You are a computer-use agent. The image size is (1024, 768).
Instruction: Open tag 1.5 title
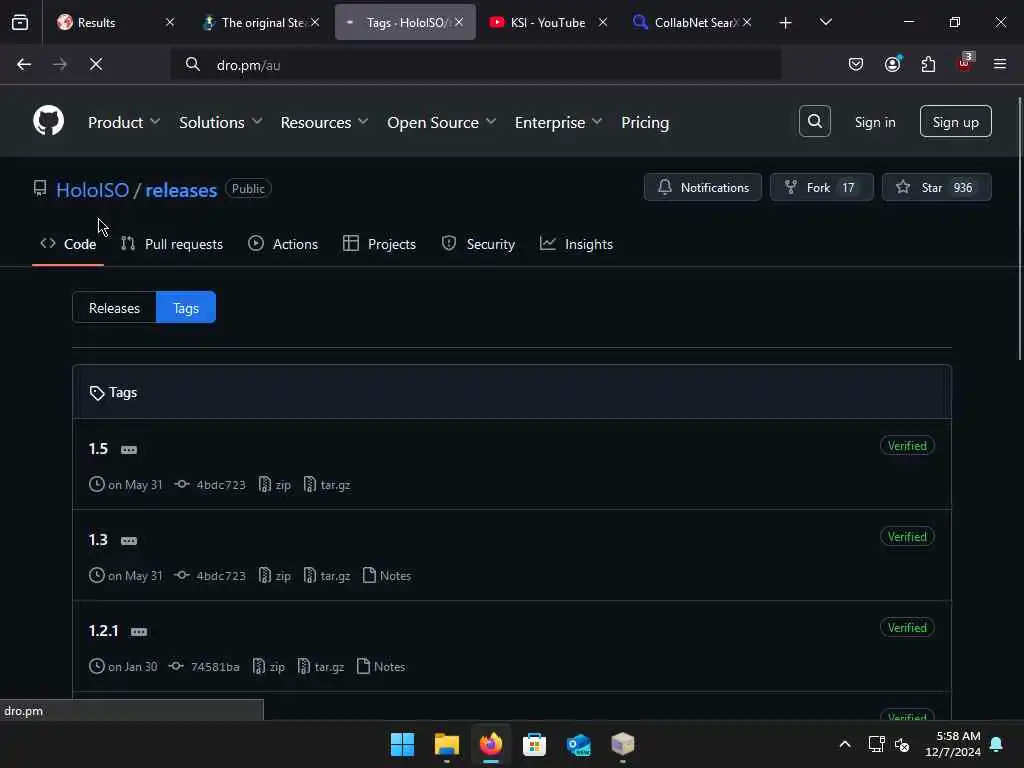point(98,449)
